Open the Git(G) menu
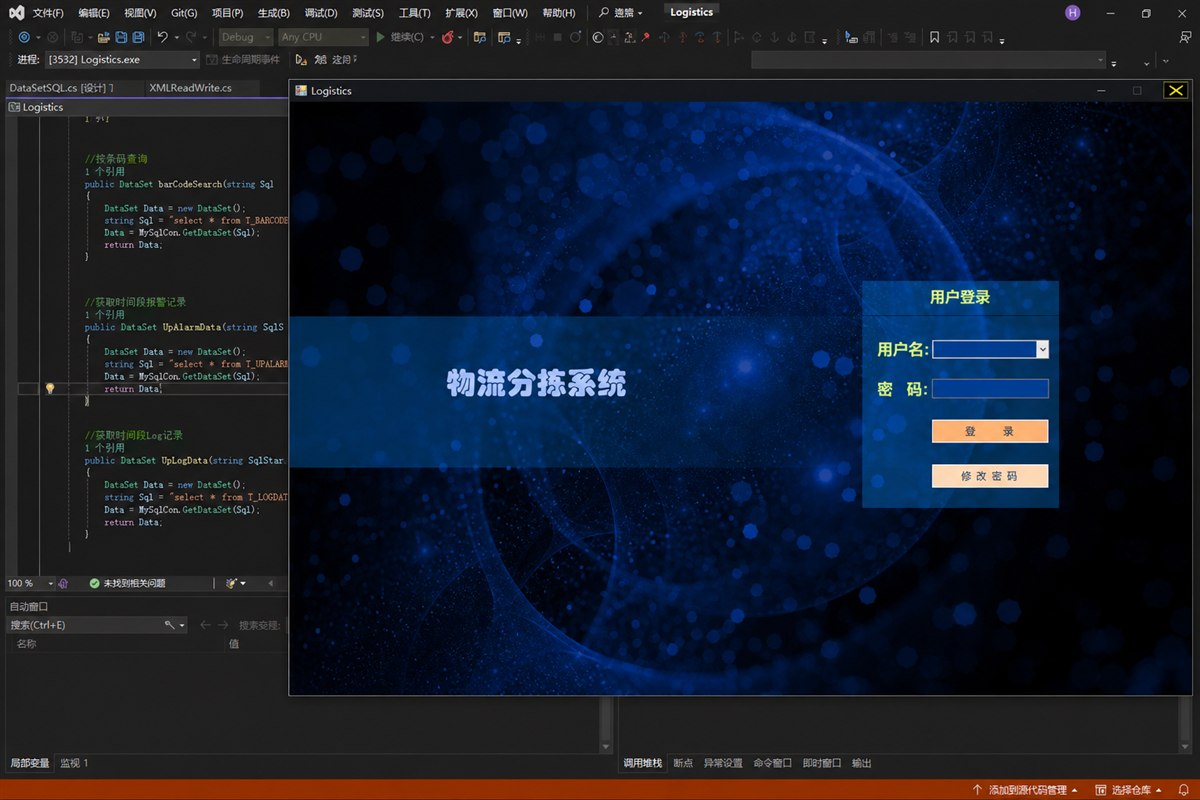Image resolution: width=1200 pixels, height=800 pixels. pyautogui.click(x=184, y=13)
